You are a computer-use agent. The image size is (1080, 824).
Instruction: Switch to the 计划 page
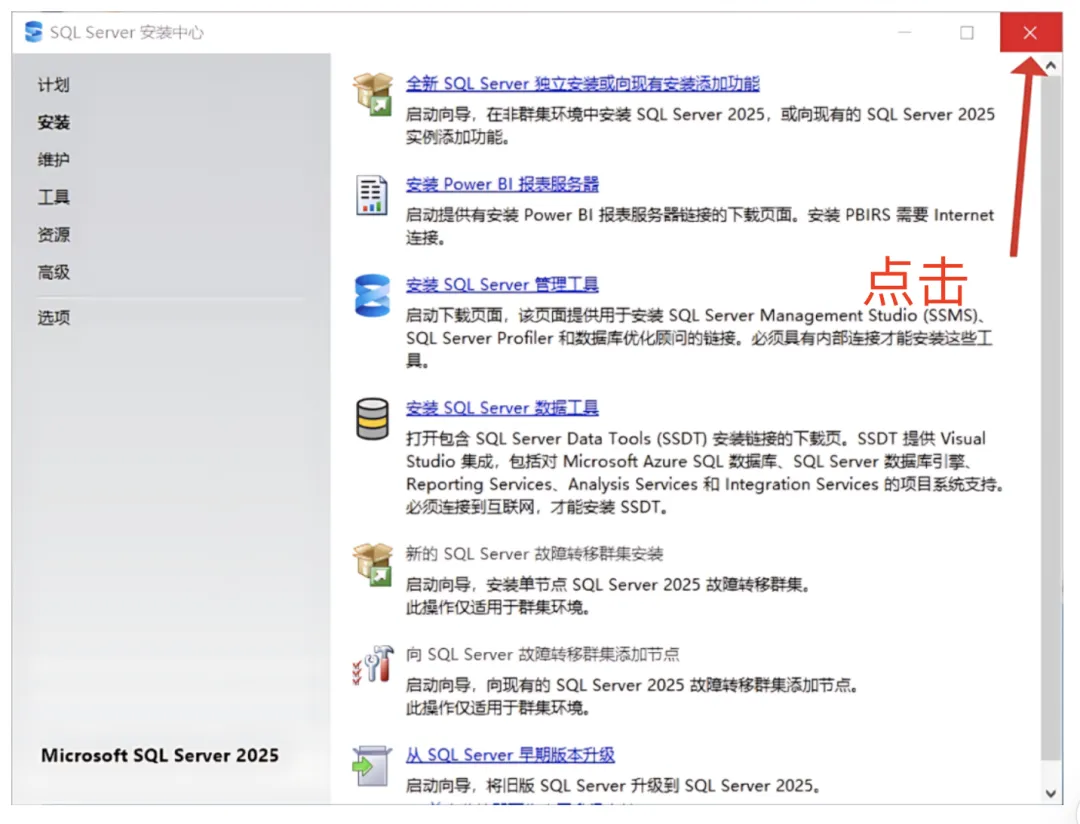54,85
